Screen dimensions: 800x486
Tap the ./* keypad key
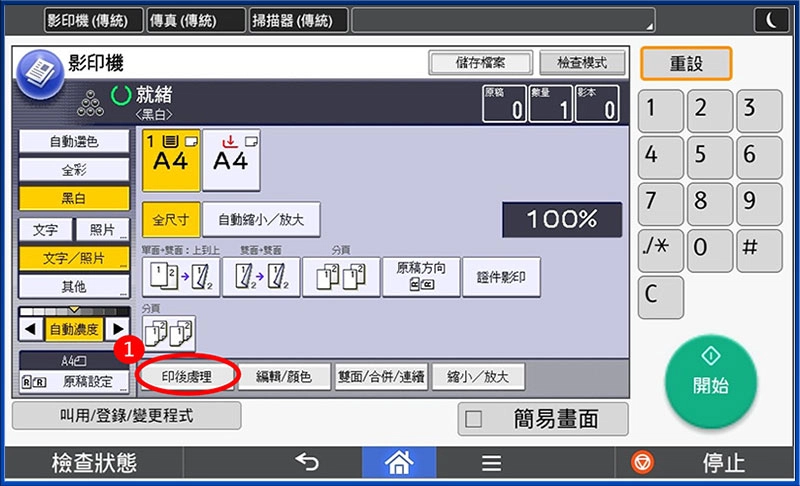click(x=660, y=250)
